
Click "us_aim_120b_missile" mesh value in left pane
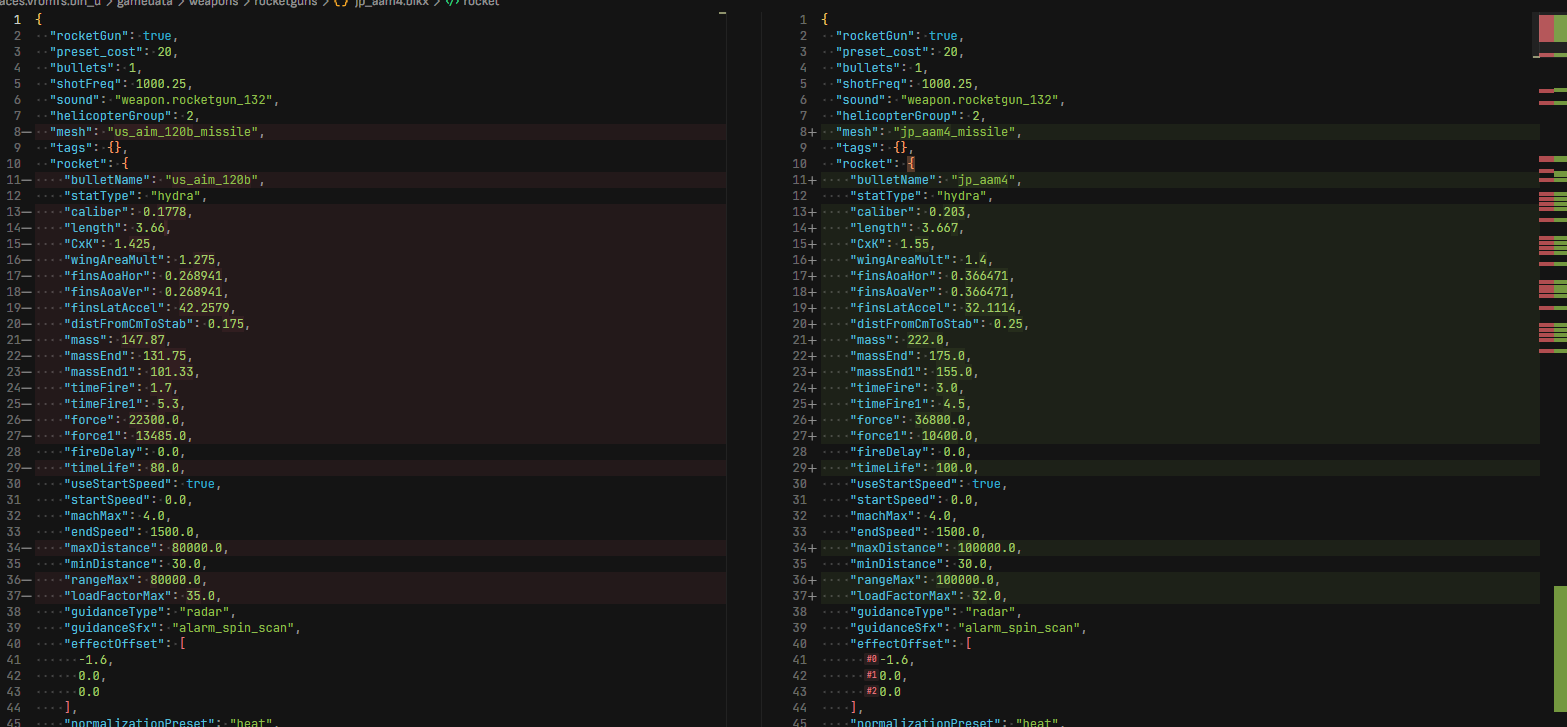tap(185, 132)
